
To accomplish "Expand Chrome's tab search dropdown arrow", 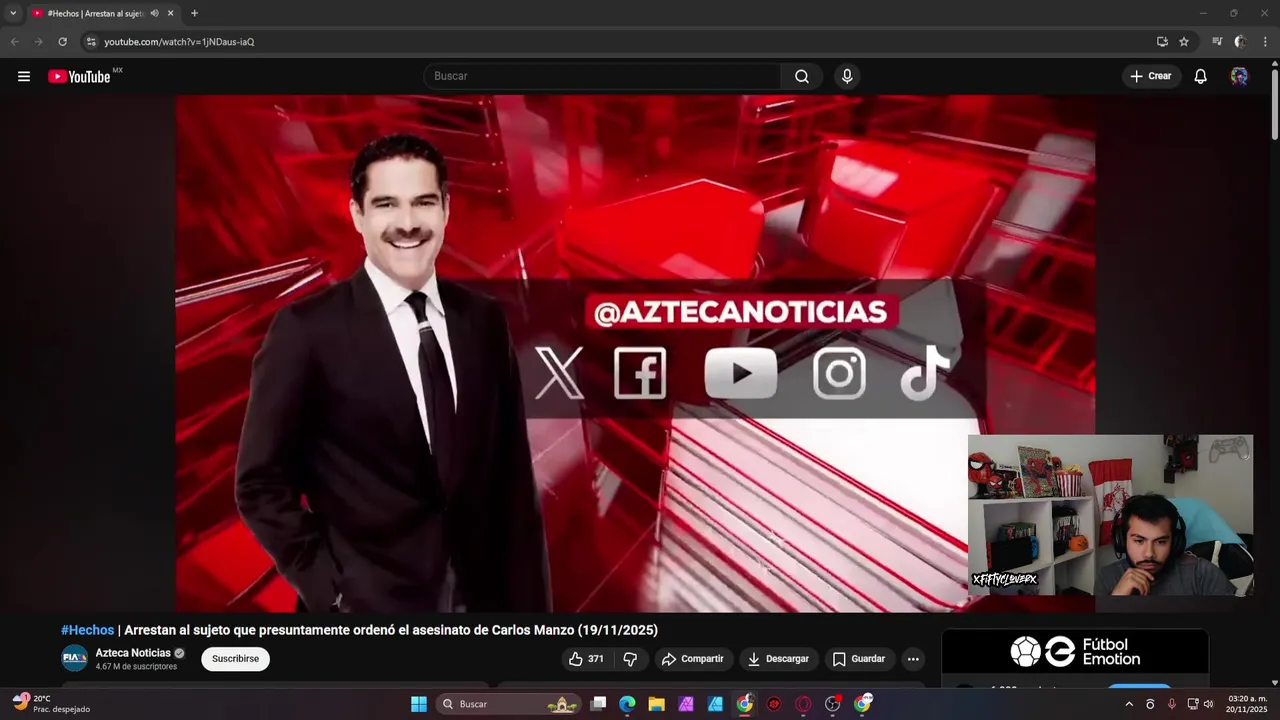I will [x=13, y=13].
